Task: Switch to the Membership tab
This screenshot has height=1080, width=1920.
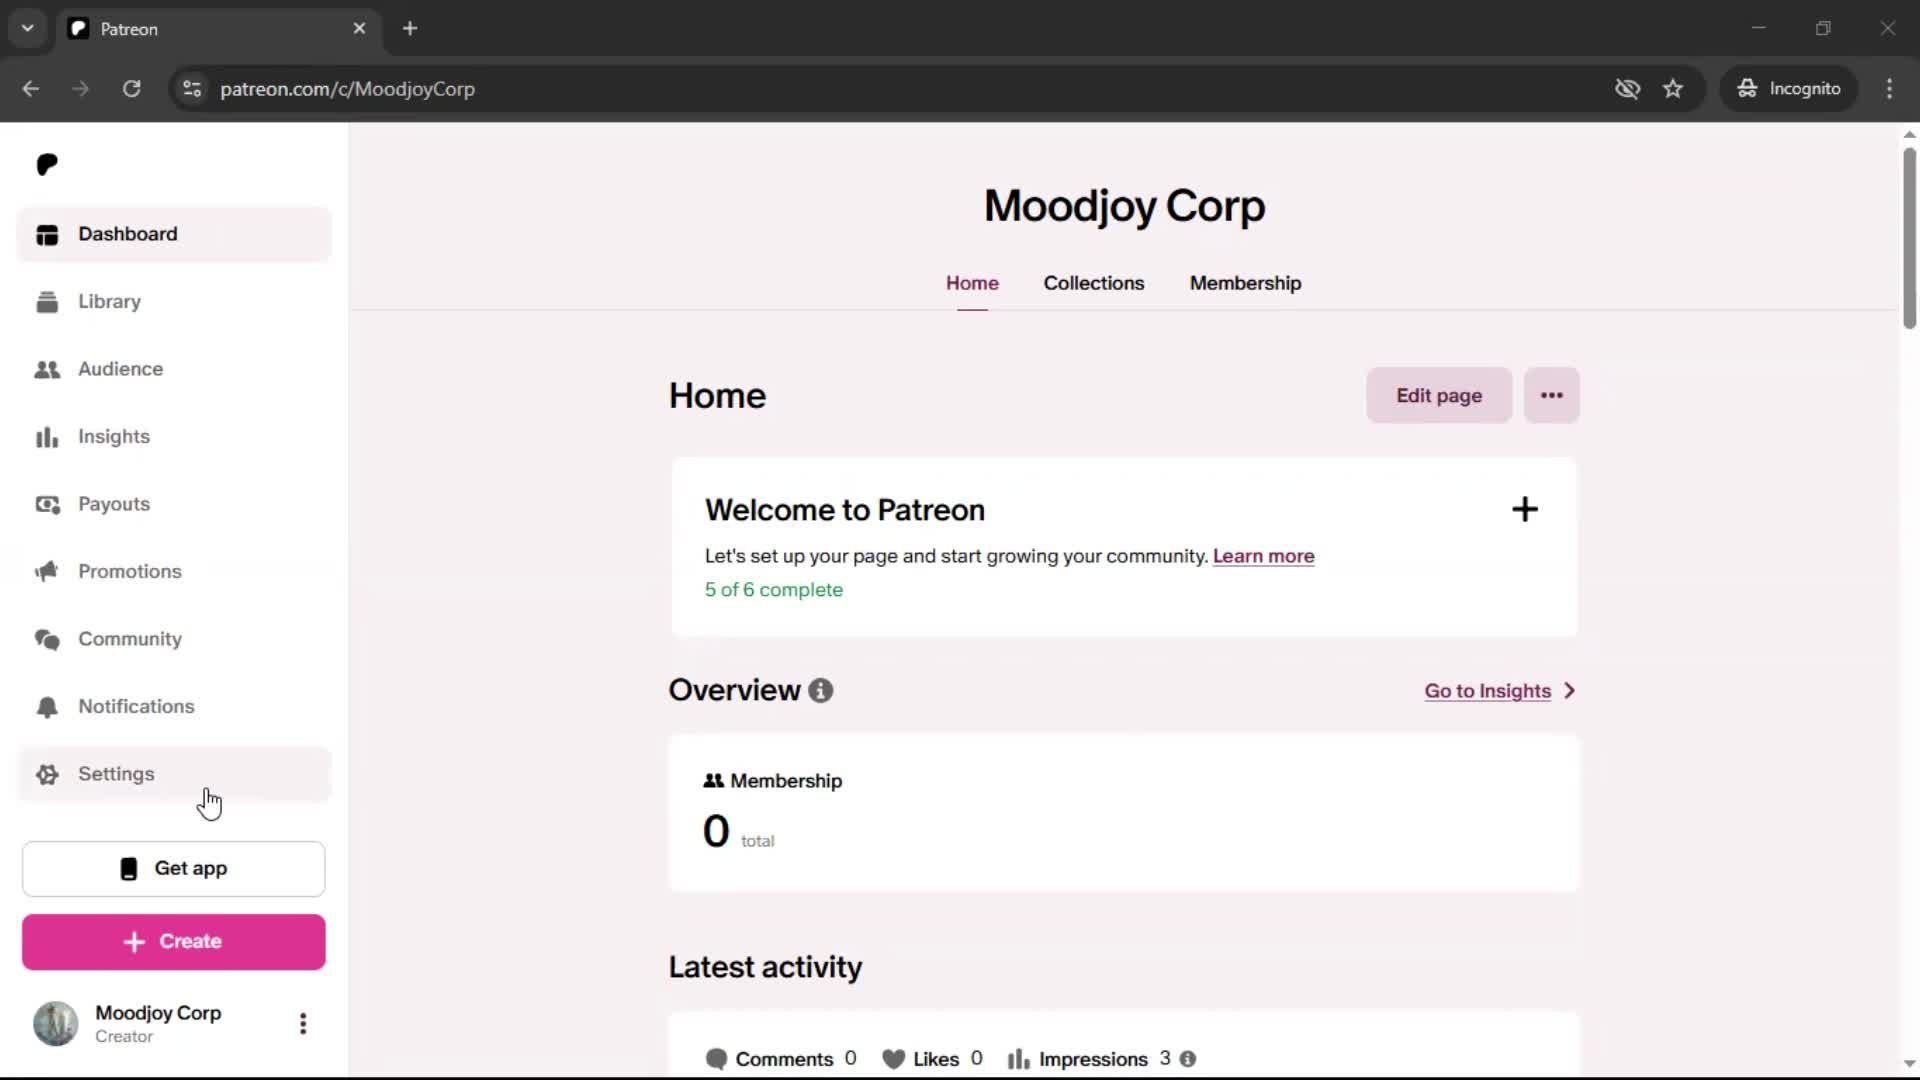Action: click(1245, 284)
